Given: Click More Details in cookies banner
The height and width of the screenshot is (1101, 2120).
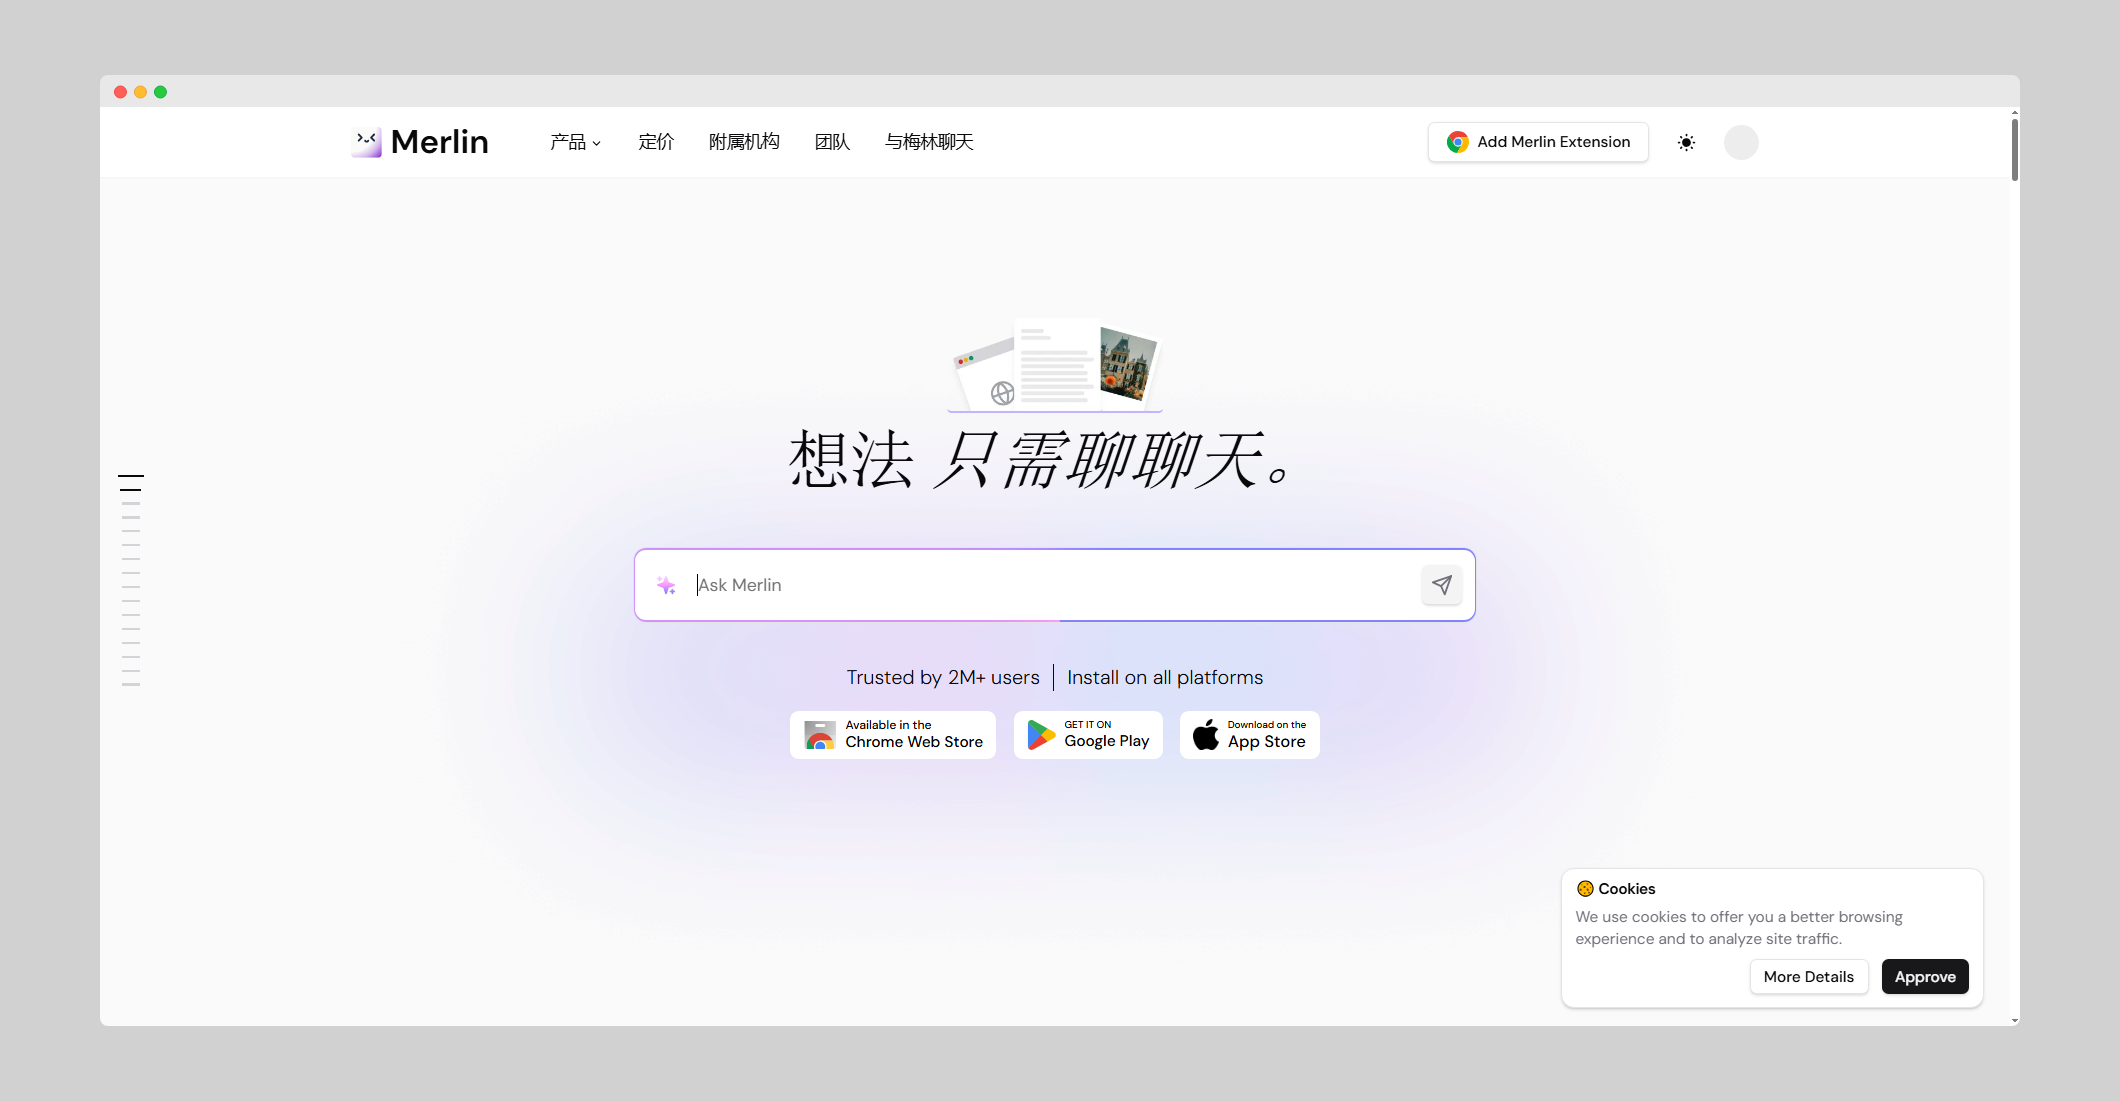Looking at the screenshot, I should pos(1809,977).
